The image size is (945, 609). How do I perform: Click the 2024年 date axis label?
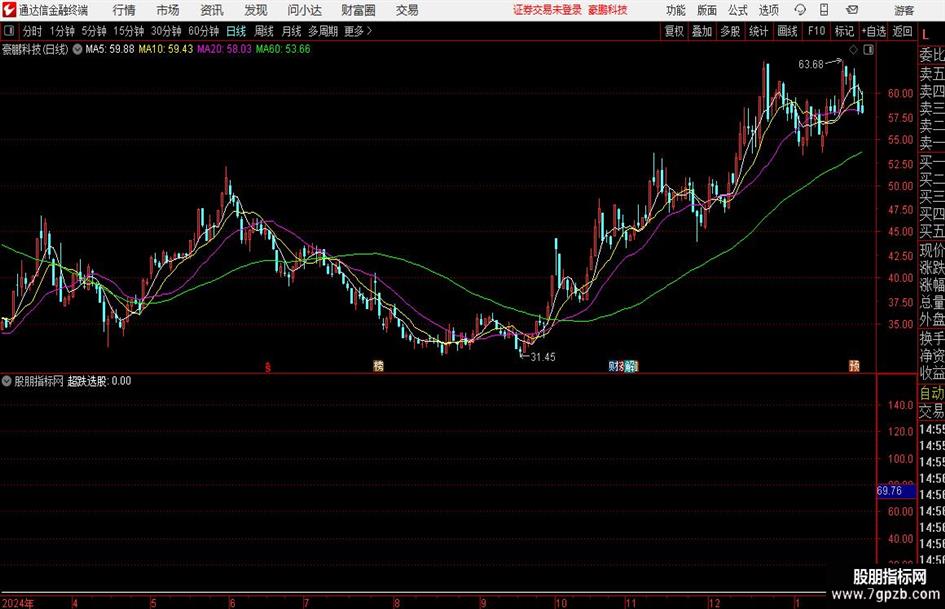(x=18, y=603)
